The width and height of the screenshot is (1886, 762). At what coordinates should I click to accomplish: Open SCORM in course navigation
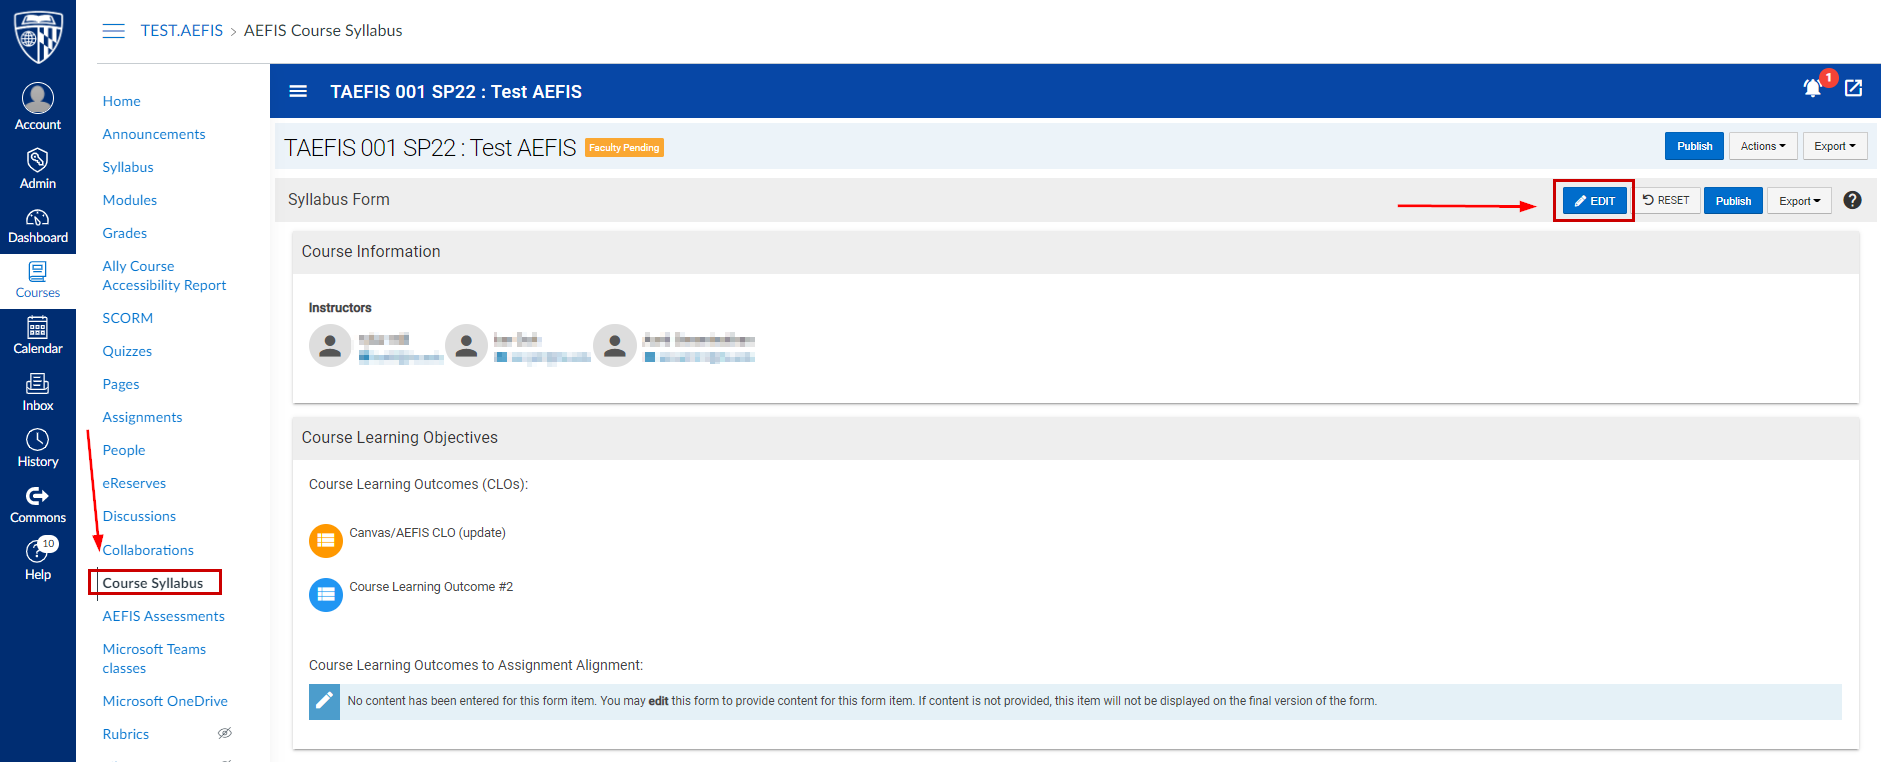click(128, 318)
